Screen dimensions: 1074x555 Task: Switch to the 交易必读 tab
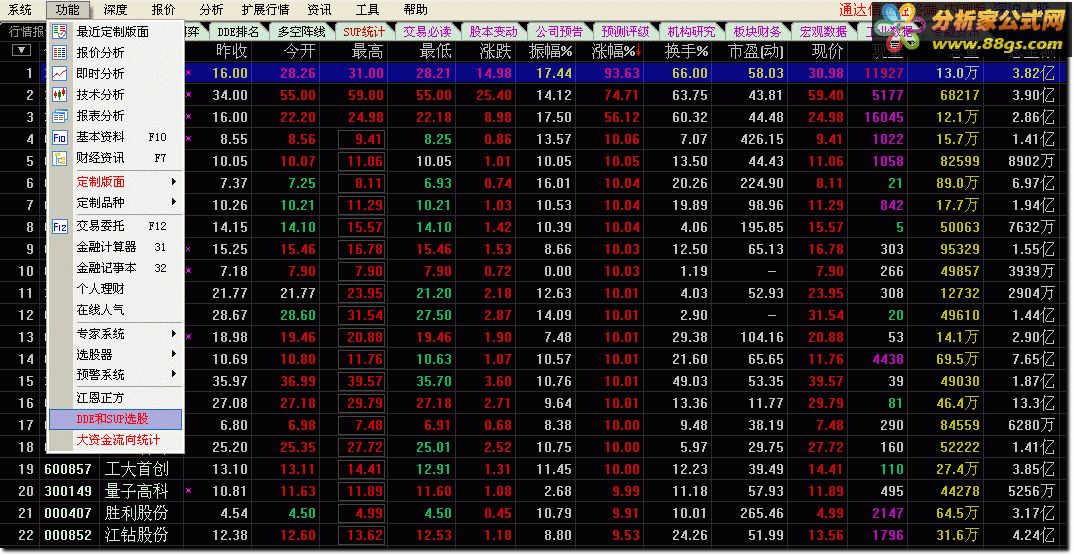tap(428, 32)
